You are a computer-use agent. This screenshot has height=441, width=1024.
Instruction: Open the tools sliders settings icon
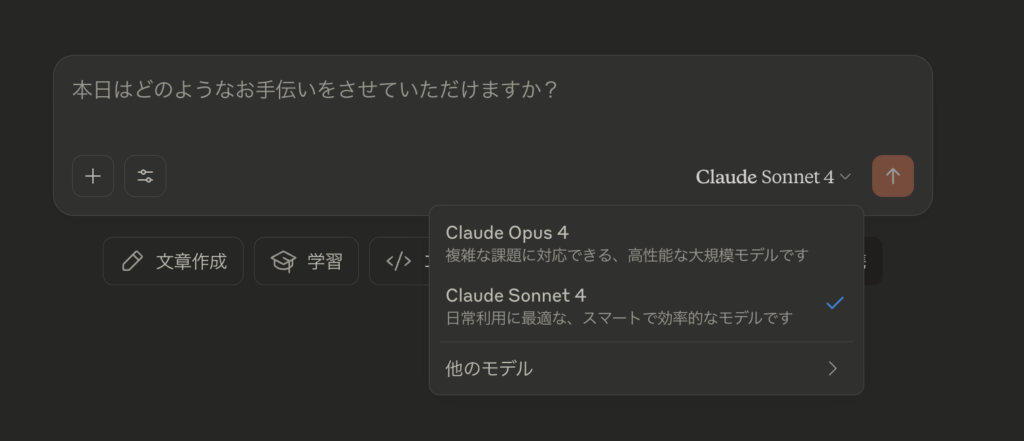coord(145,176)
